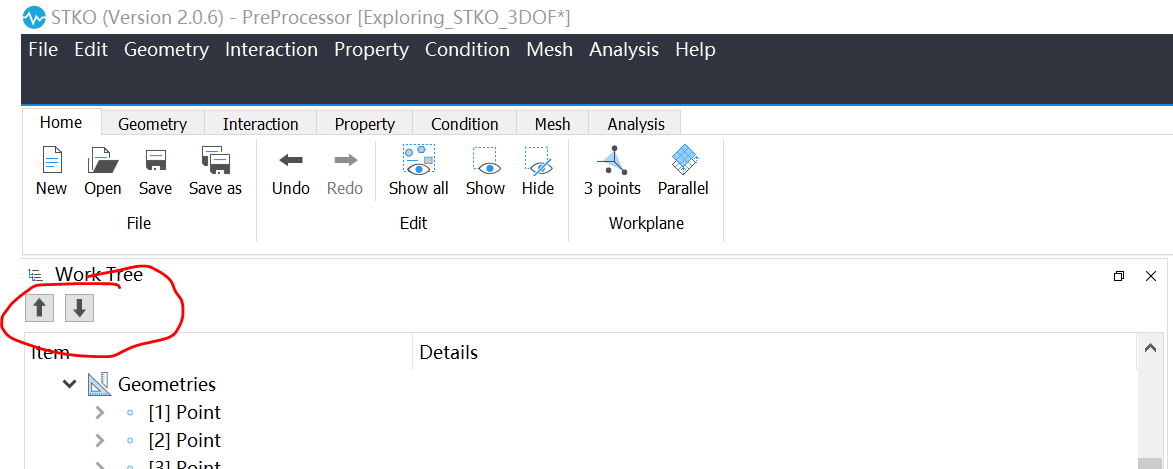This screenshot has width=1173, height=469.
Task: Open the Help menu
Action: tap(695, 49)
